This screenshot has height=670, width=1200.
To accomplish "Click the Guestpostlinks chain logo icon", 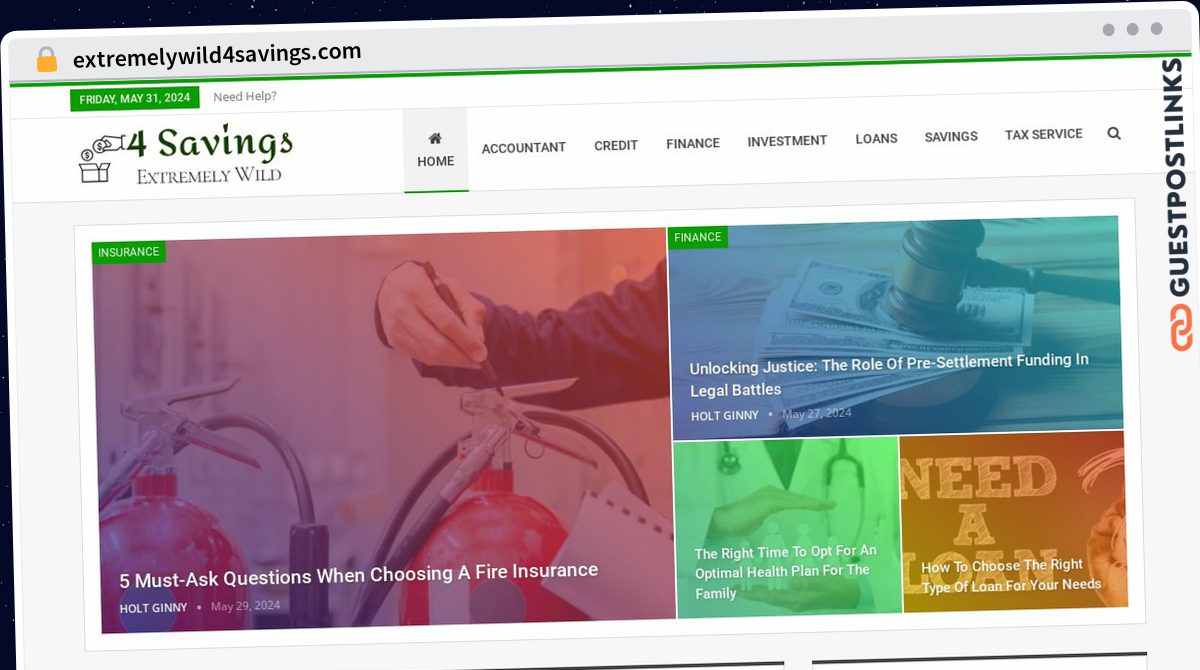I will pyautogui.click(x=1181, y=327).
